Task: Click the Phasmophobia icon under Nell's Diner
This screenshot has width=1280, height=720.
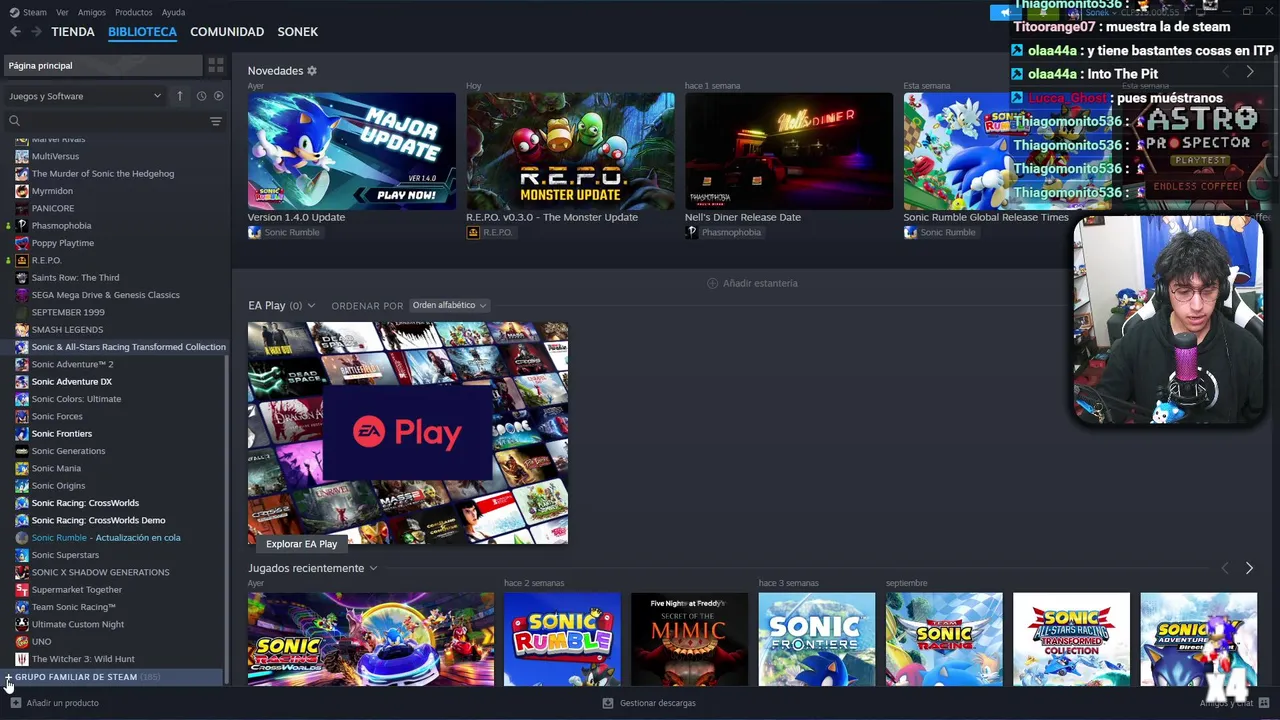Action: [x=691, y=232]
